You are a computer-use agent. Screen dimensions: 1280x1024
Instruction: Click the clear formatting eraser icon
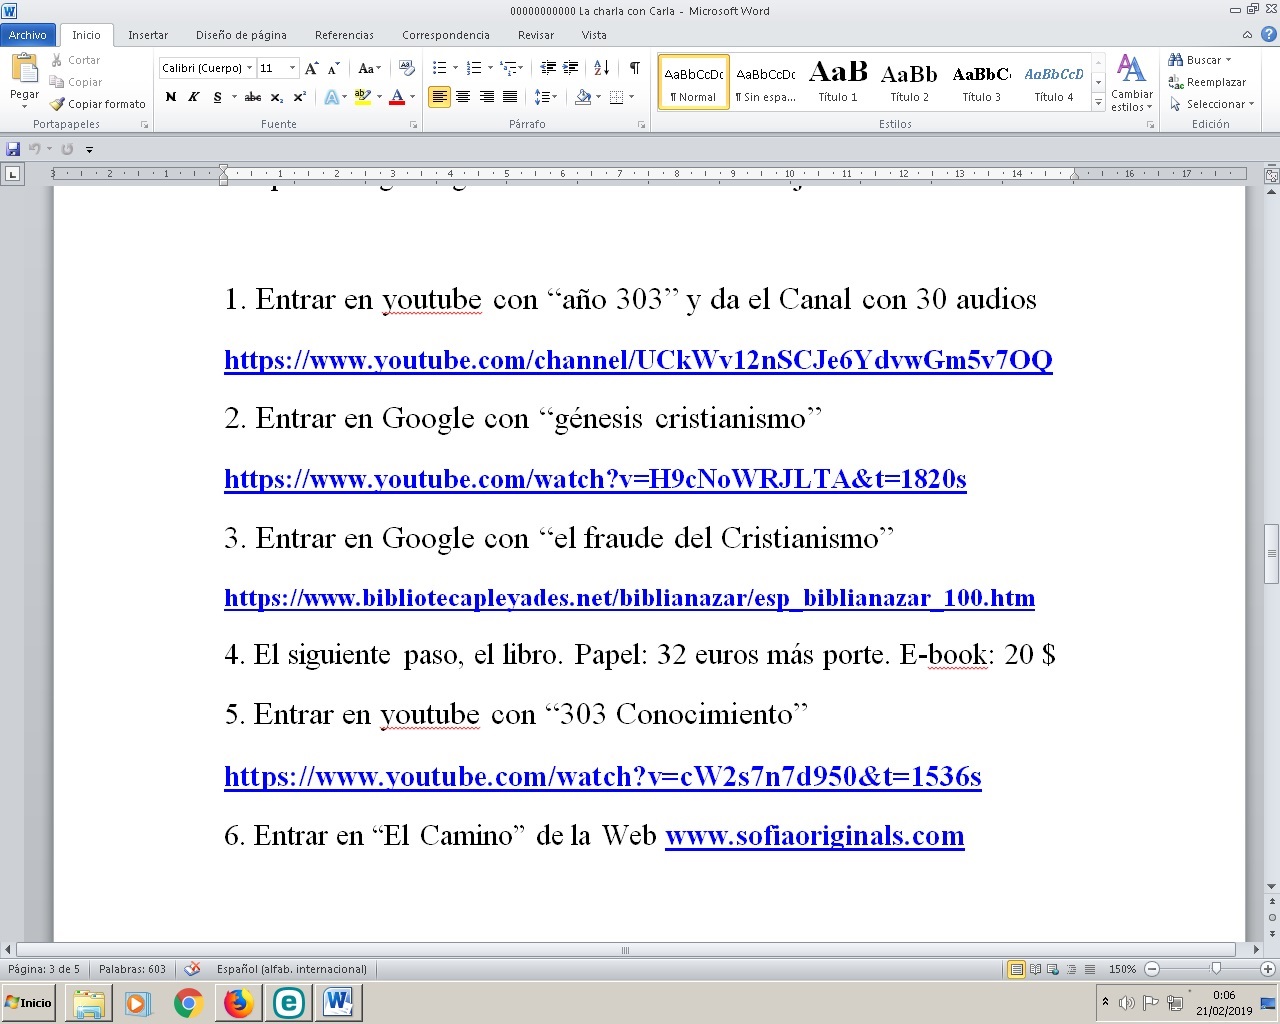pyautogui.click(x=406, y=68)
